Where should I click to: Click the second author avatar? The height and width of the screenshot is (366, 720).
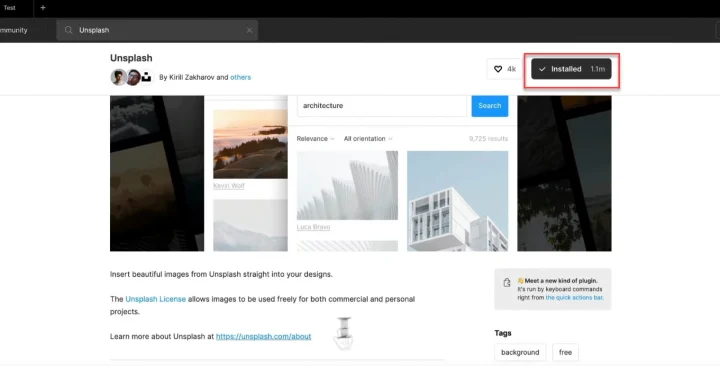(x=133, y=77)
